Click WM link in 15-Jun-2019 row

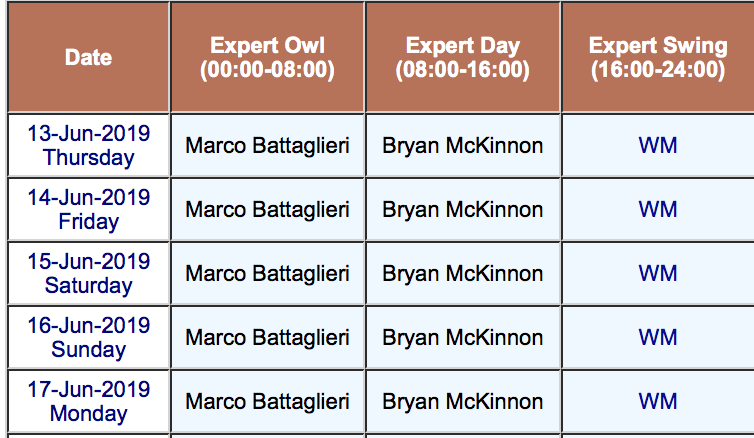(658, 273)
